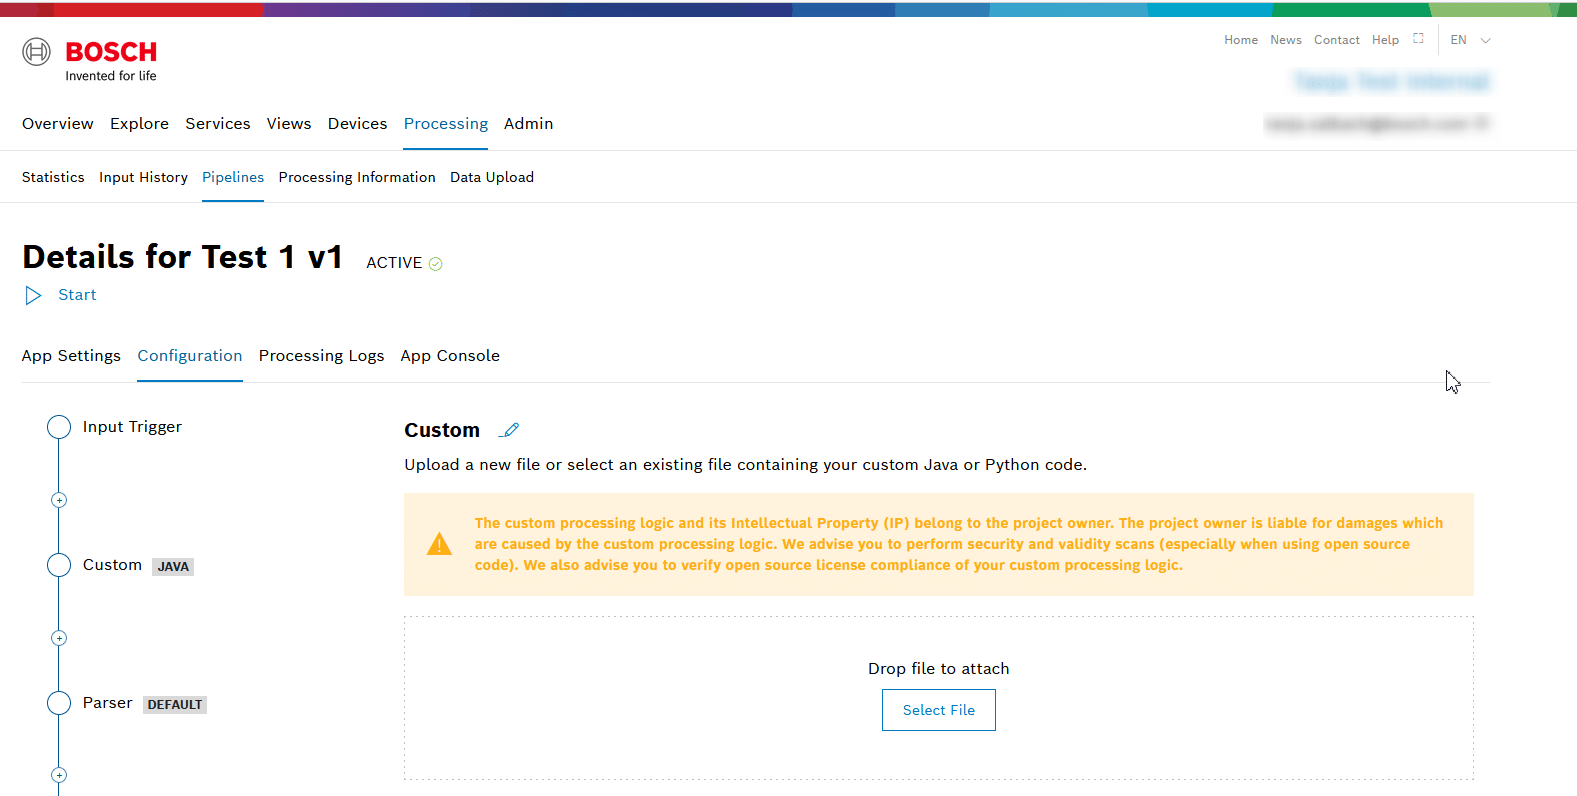This screenshot has height=796, width=1577.
Task: Click the Input Trigger step circle
Action: click(x=59, y=427)
